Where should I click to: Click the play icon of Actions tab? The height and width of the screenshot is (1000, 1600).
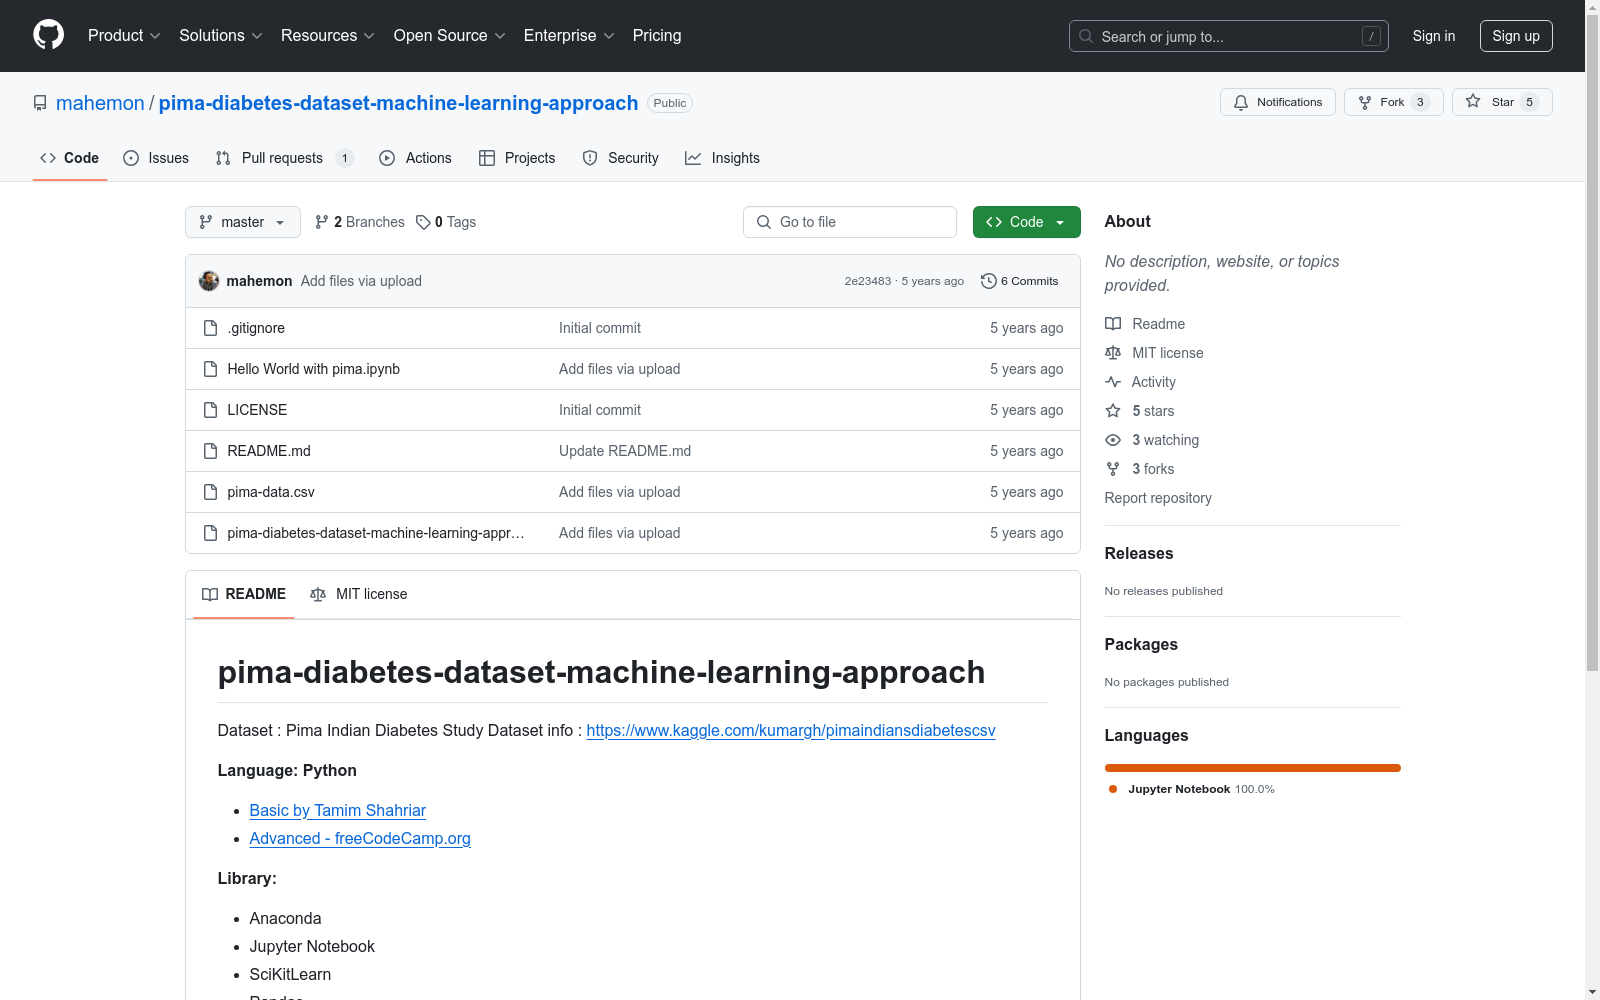point(387,158)
